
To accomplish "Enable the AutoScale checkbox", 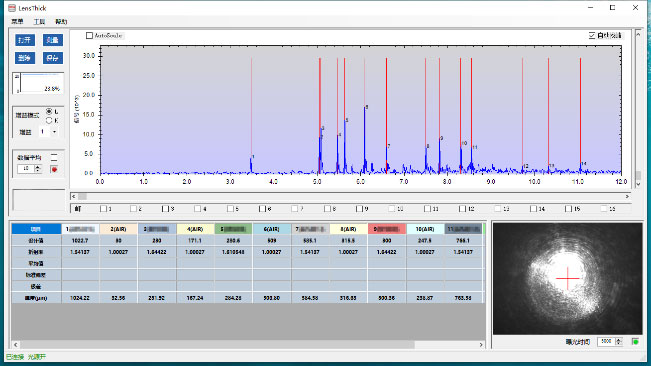I will pos(89,36).
